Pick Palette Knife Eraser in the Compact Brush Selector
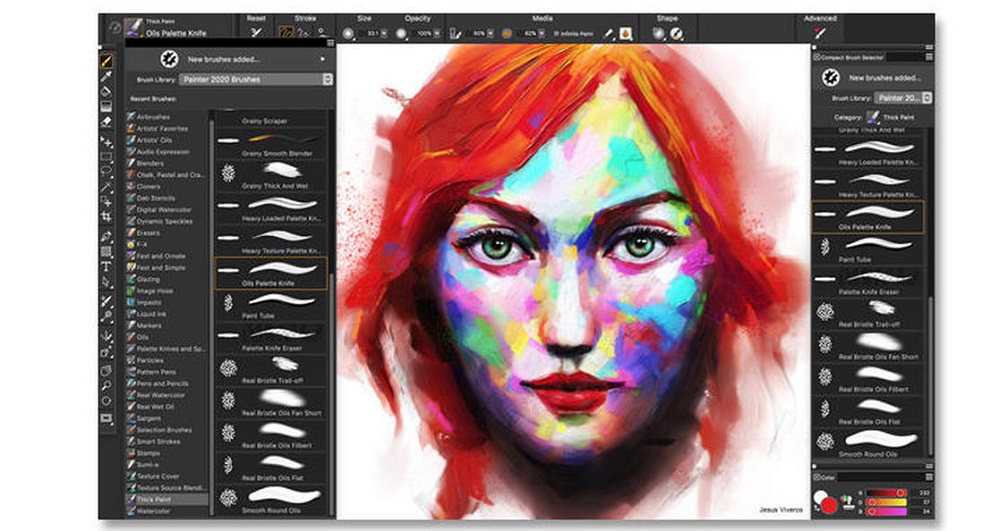The width and height of the screenshot is (1000, 531). pyautogui.click(x=867, y=282)
